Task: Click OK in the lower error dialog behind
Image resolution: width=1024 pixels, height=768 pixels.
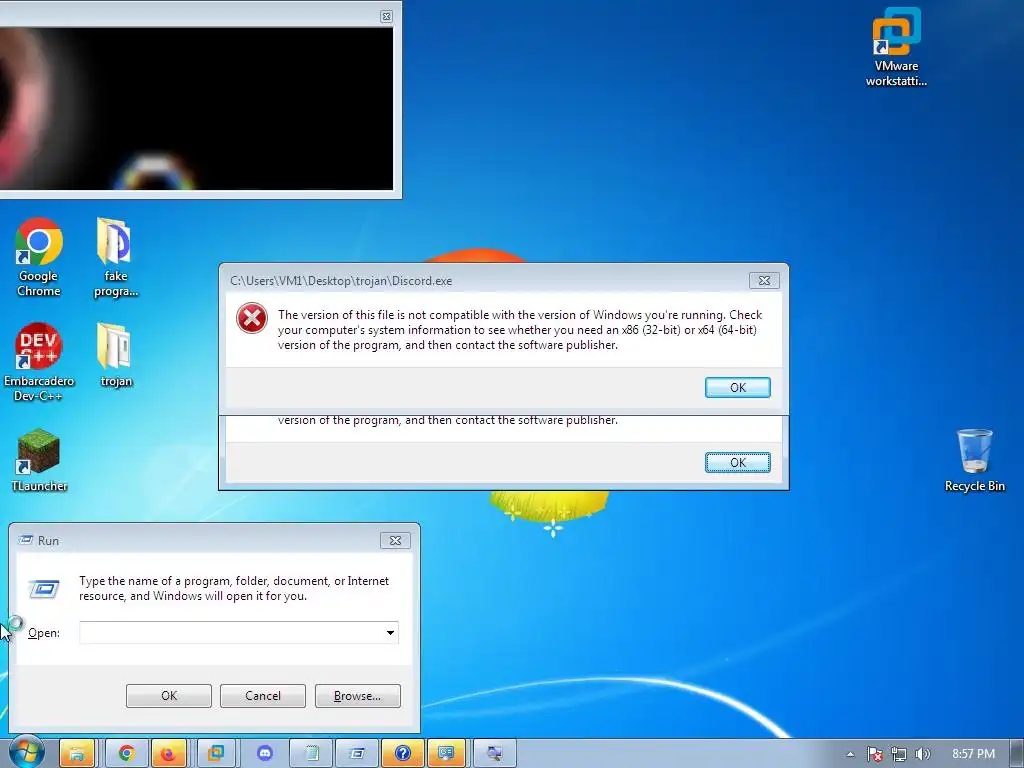Action: click(737, 462)
